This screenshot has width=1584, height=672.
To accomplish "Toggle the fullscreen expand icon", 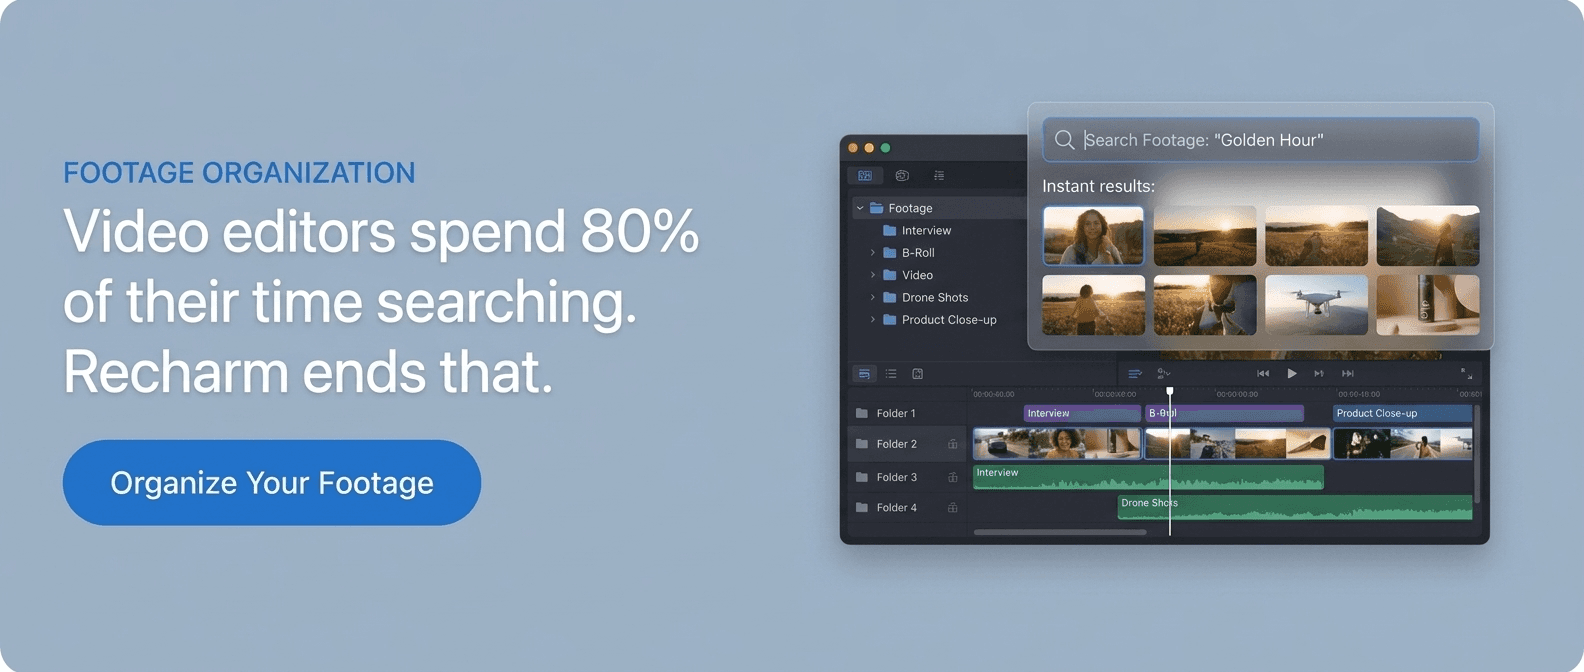I will (x=1466, y=374).
